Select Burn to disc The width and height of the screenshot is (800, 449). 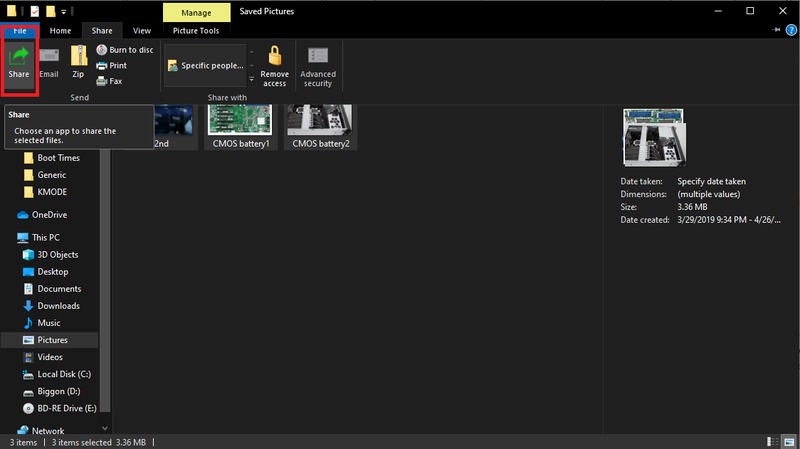(124, 50)
